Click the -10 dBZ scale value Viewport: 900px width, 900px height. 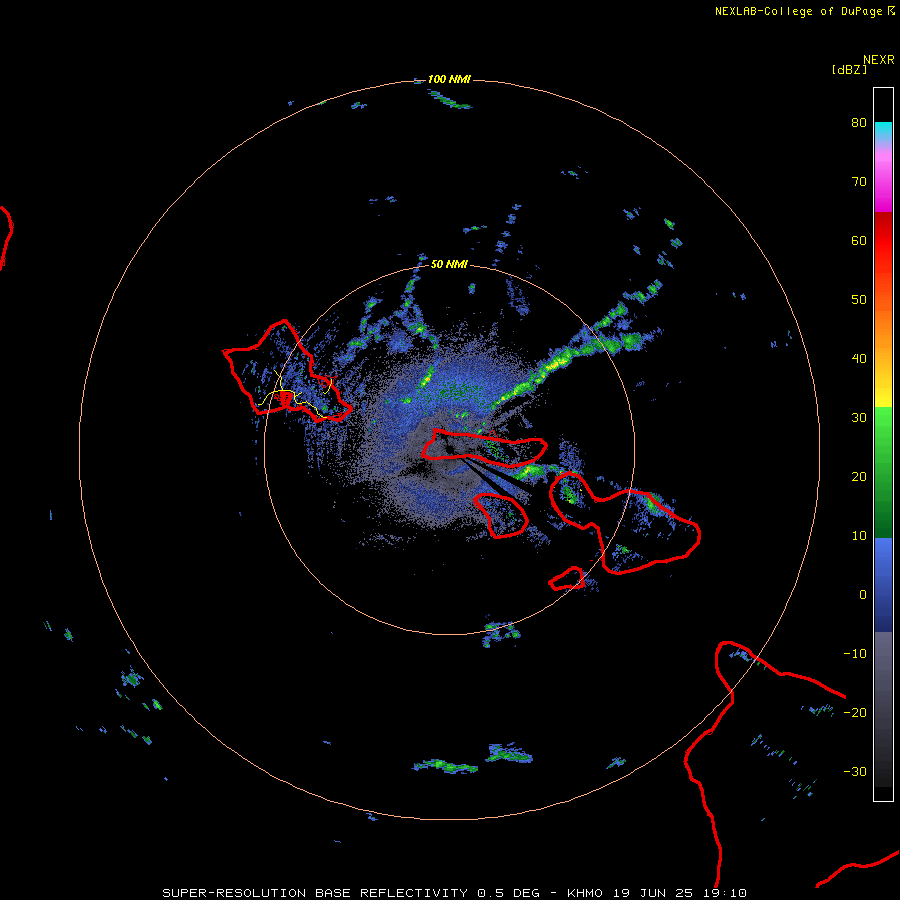(855, 654)
